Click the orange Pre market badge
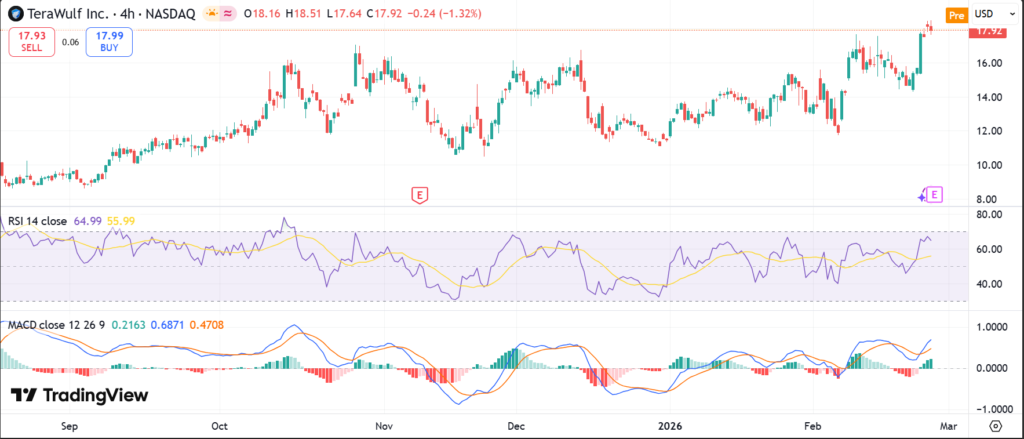1024x439 pixels. click(x=957, y=15)
